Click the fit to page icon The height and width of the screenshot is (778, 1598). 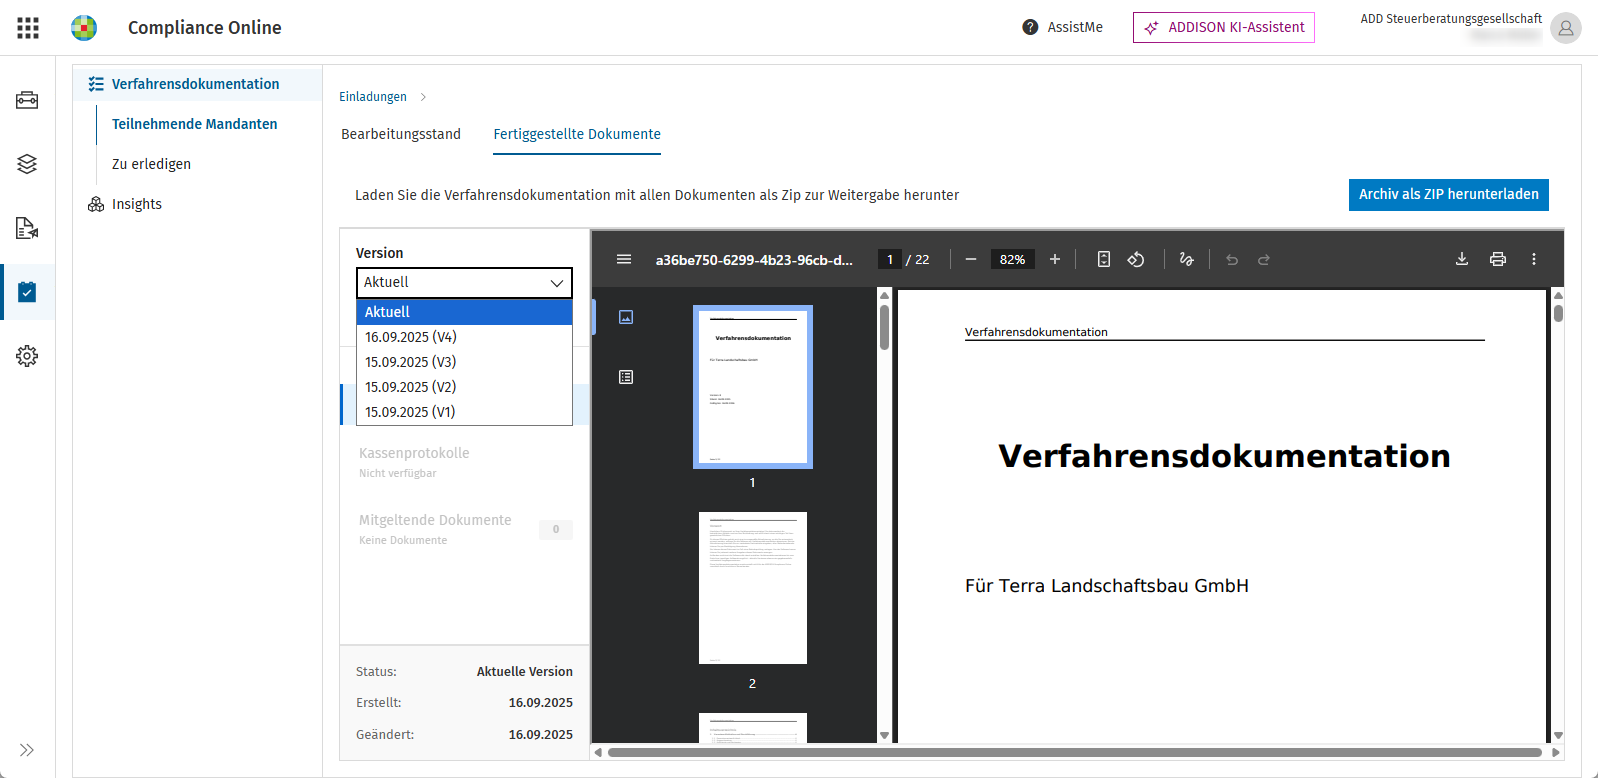pyautogui.click(x=1104, y=259)
